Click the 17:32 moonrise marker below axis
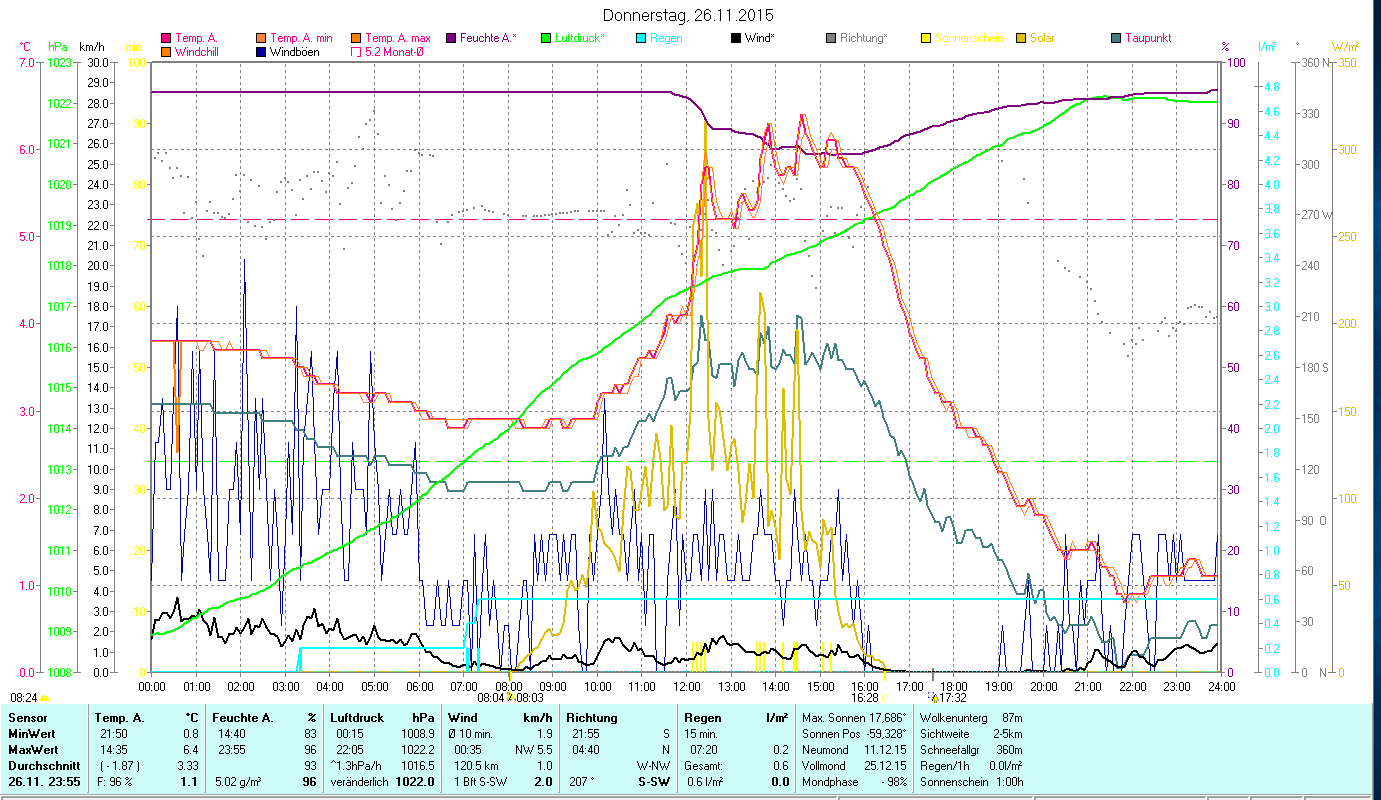The height and width of the screenshot is (800, 1381). (x=950, y=698)
